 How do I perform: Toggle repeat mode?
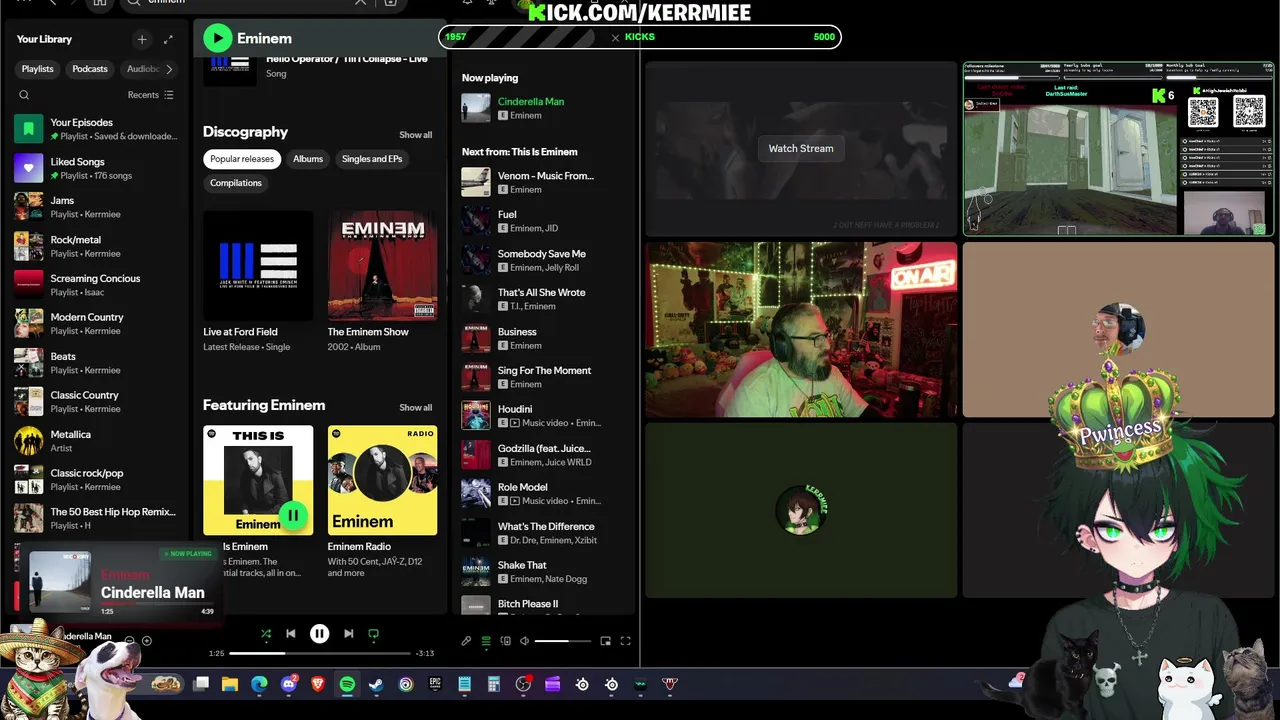click(373, 633)
